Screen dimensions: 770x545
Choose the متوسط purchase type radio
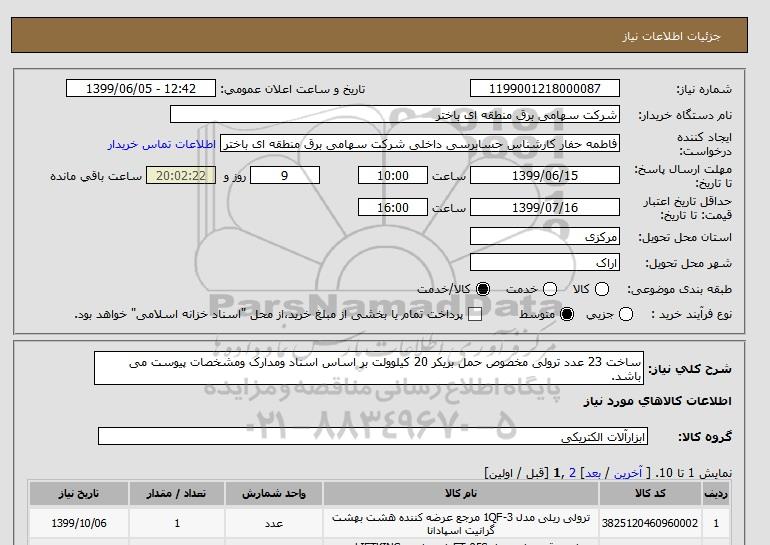coord(567,314)
